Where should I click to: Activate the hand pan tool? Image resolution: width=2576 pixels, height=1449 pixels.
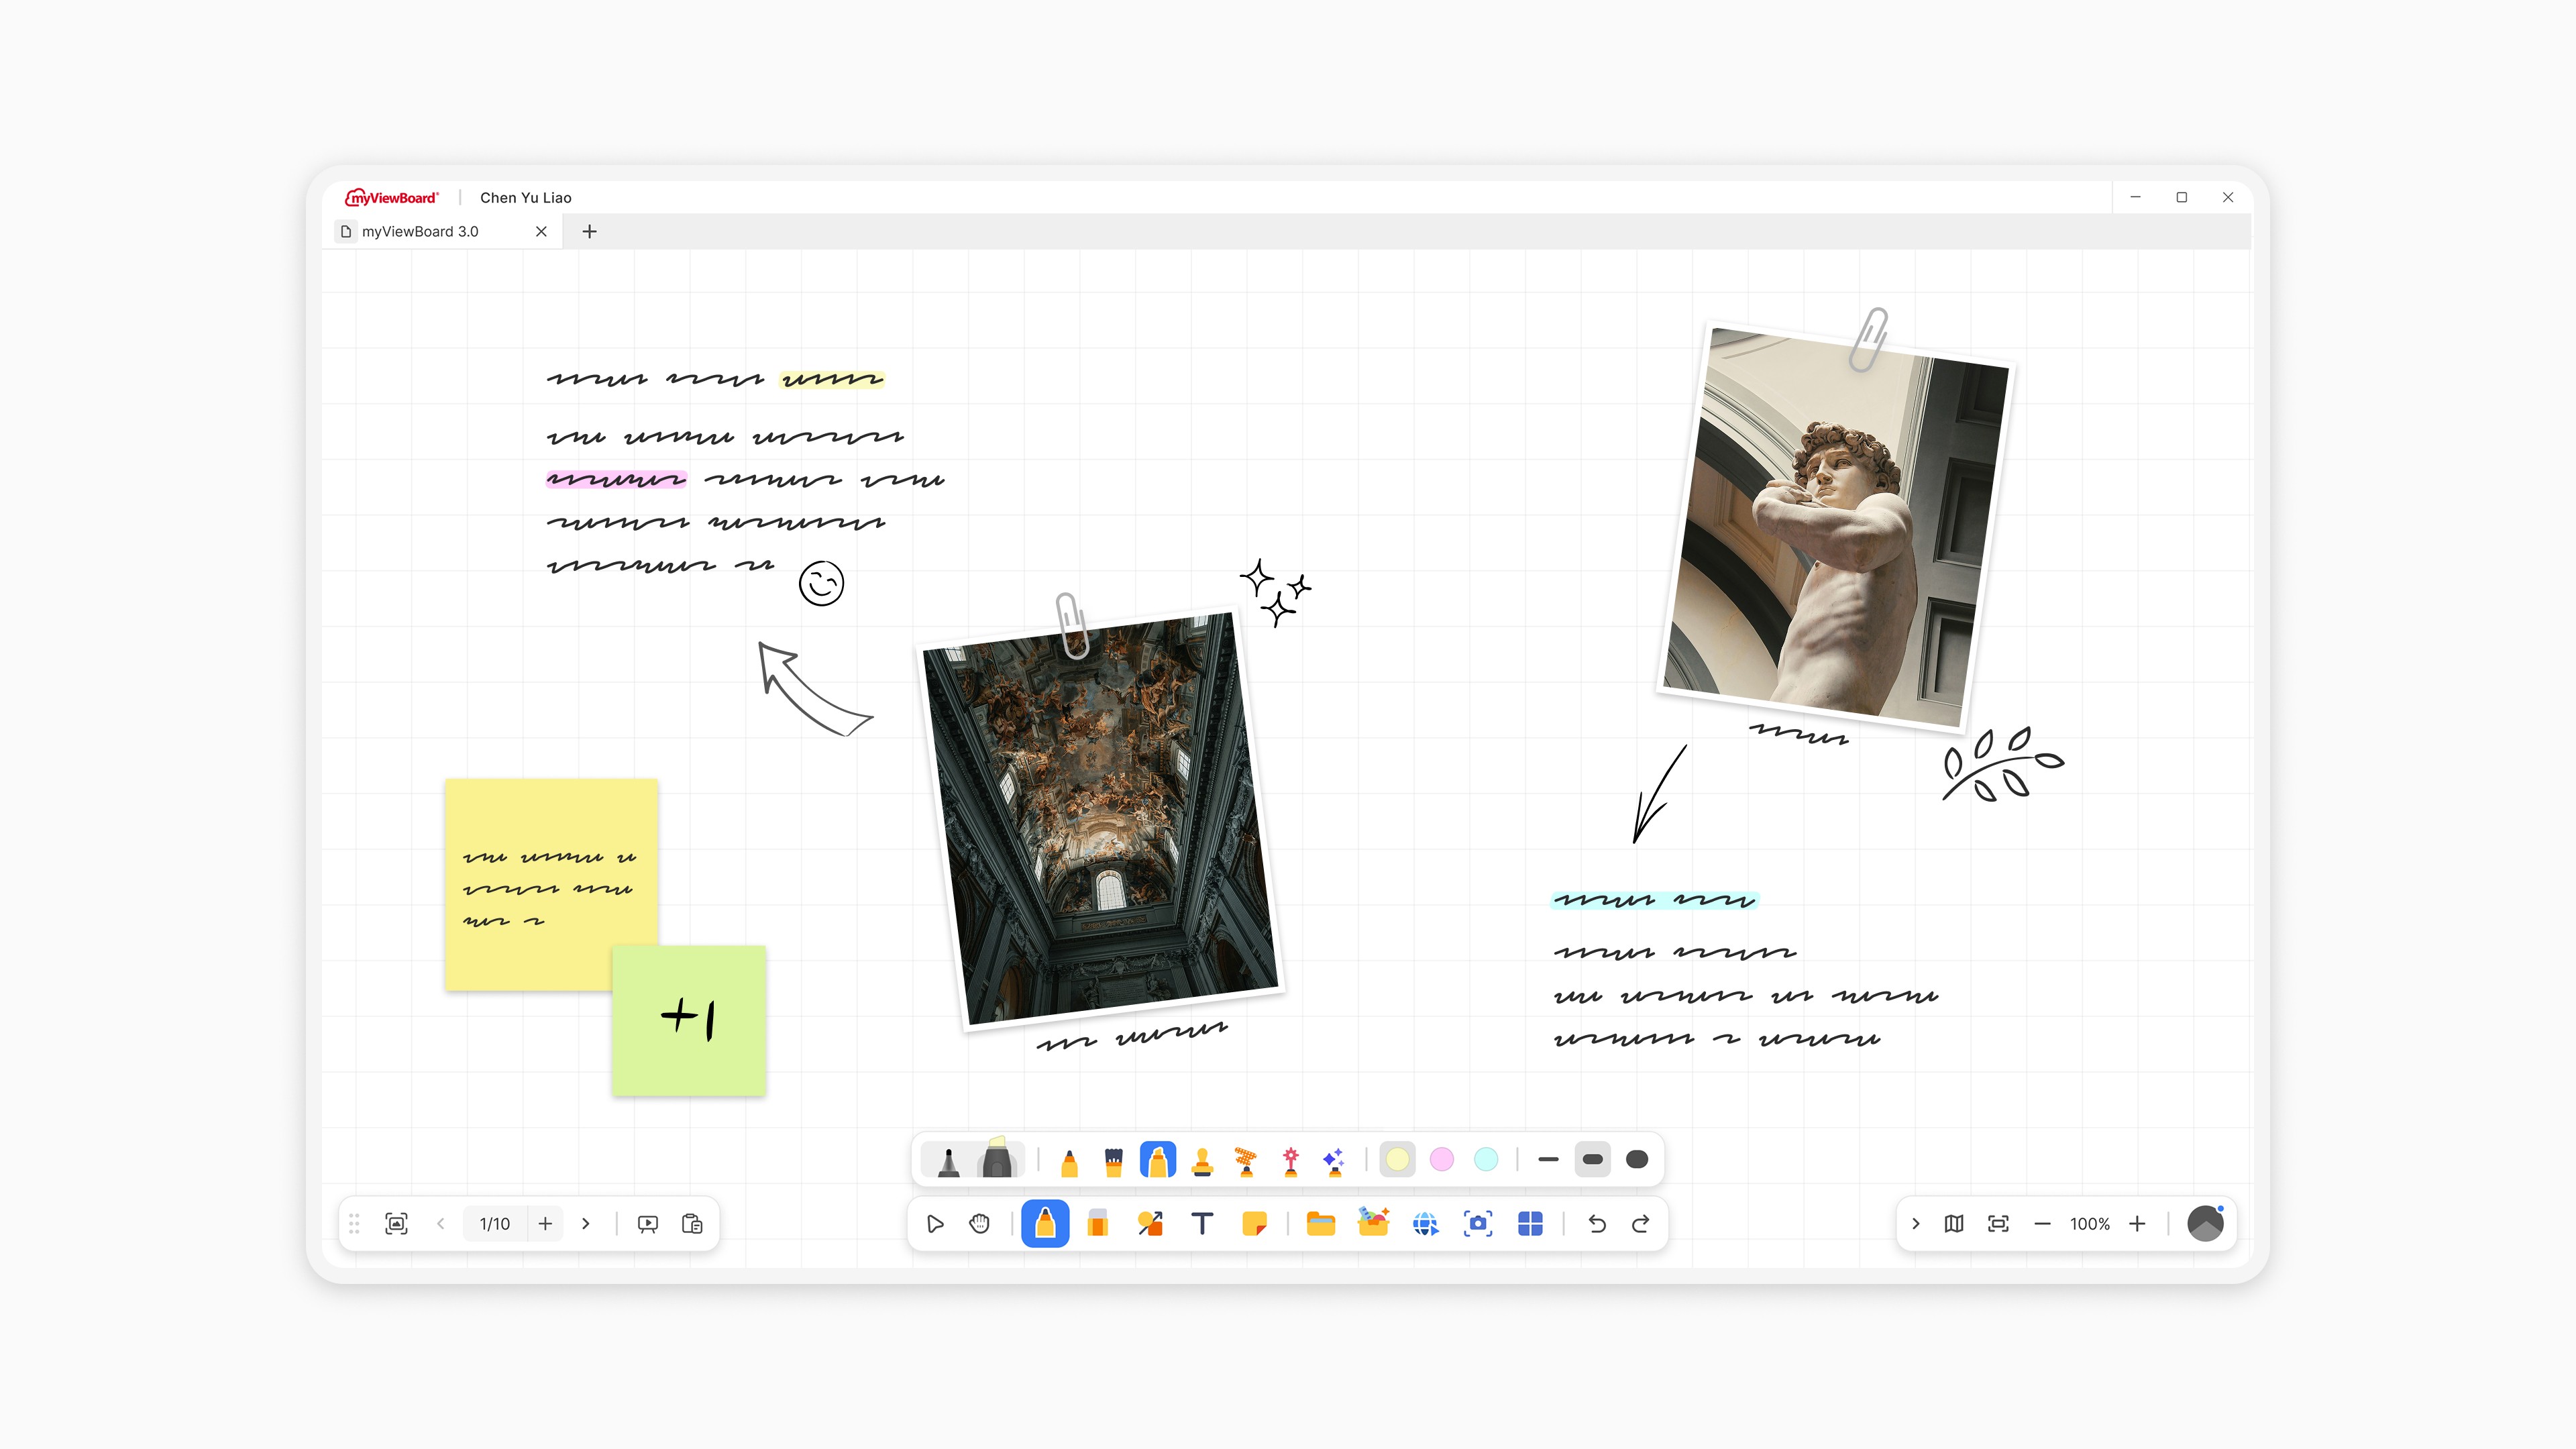coord(979,1223)
